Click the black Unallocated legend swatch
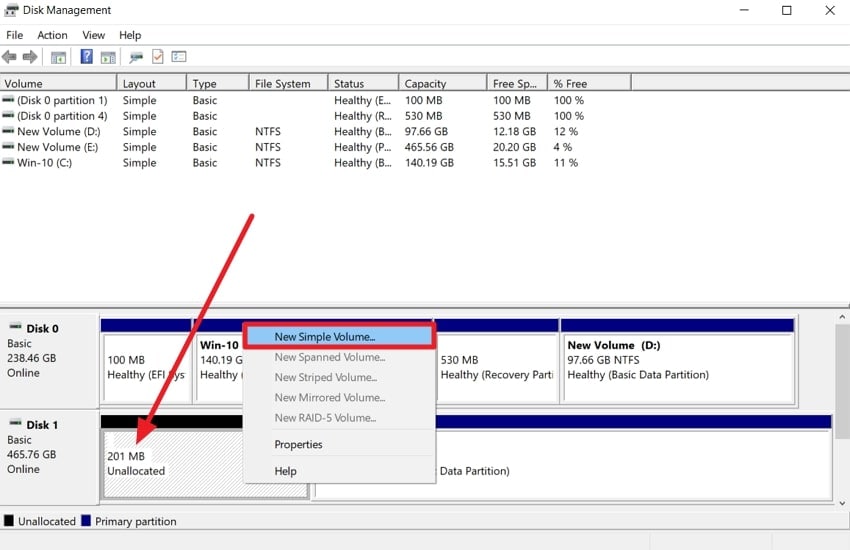The height and width of the screenshot is (550, 850). [x=9, y=521]
